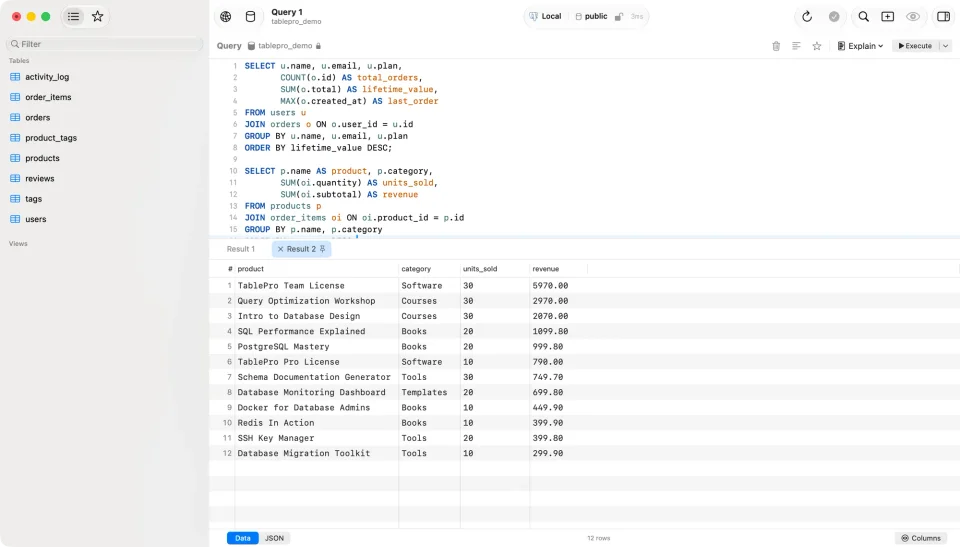960x547 pixels.
Task: Select the Query Optimization Workshop cell
Action: (317, 301)
